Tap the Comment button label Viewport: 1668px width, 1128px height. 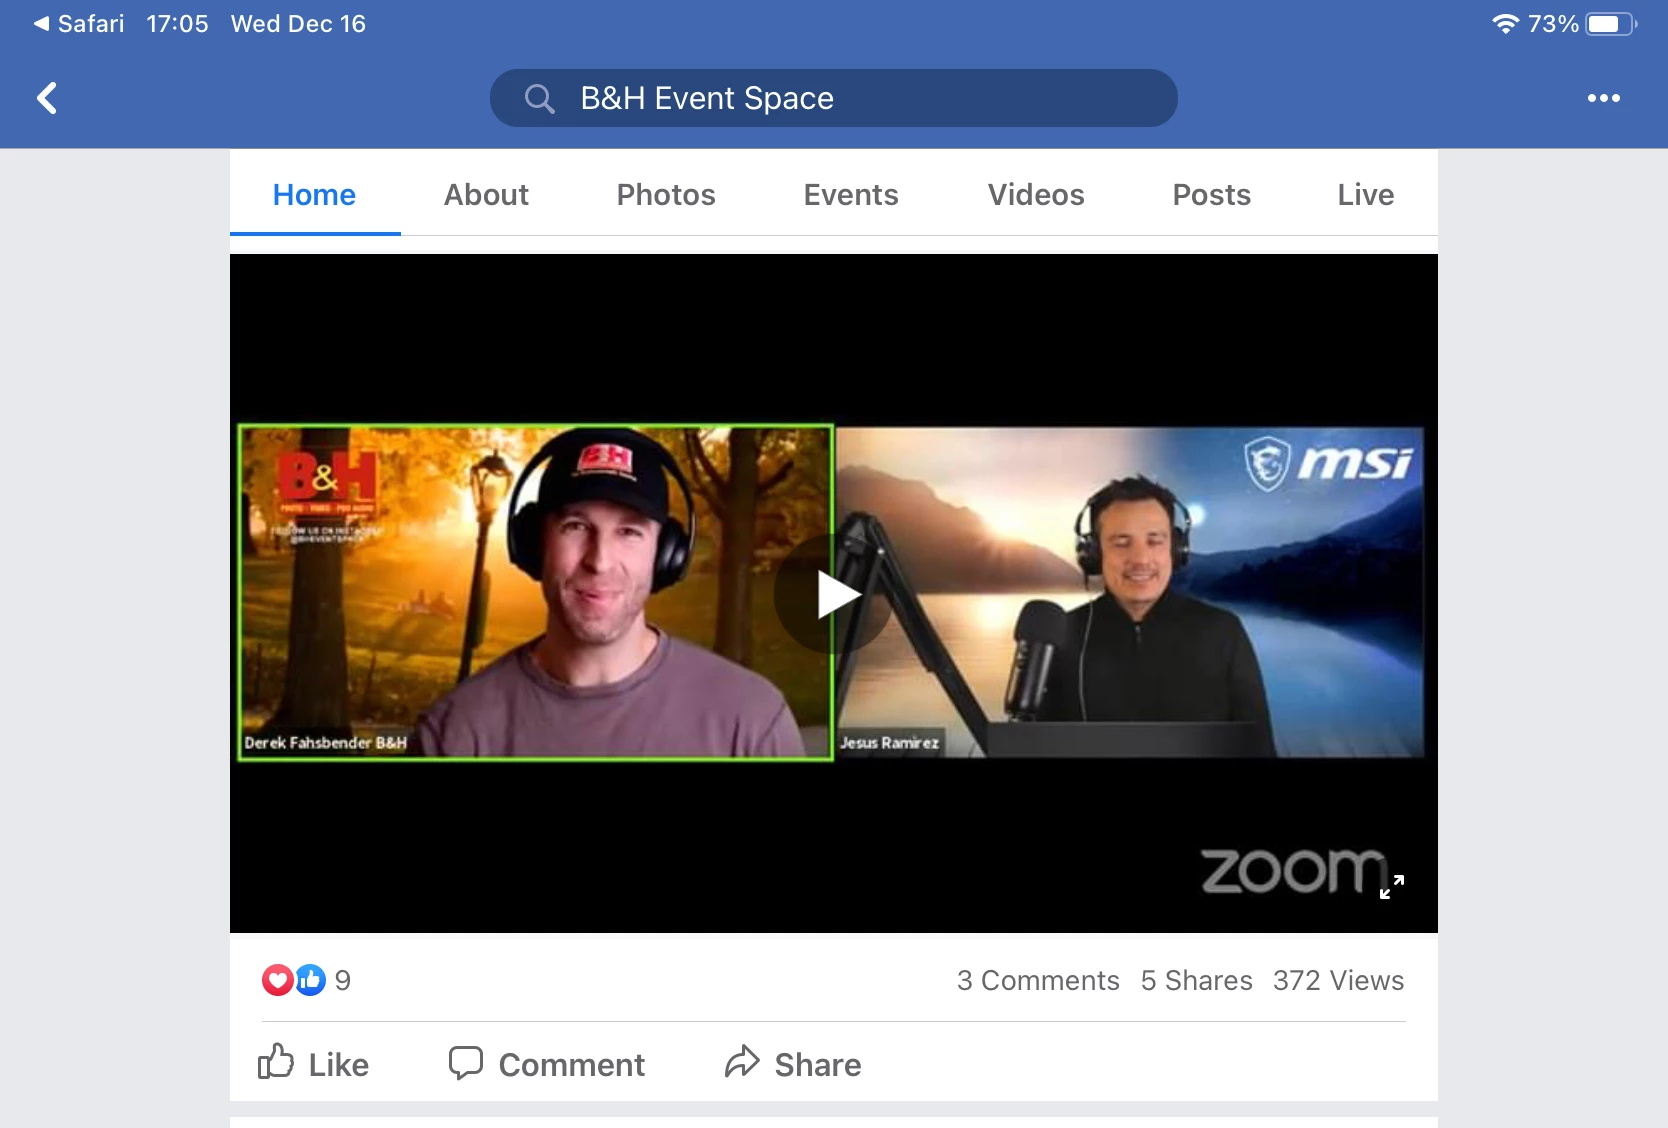pos(571,1064)
